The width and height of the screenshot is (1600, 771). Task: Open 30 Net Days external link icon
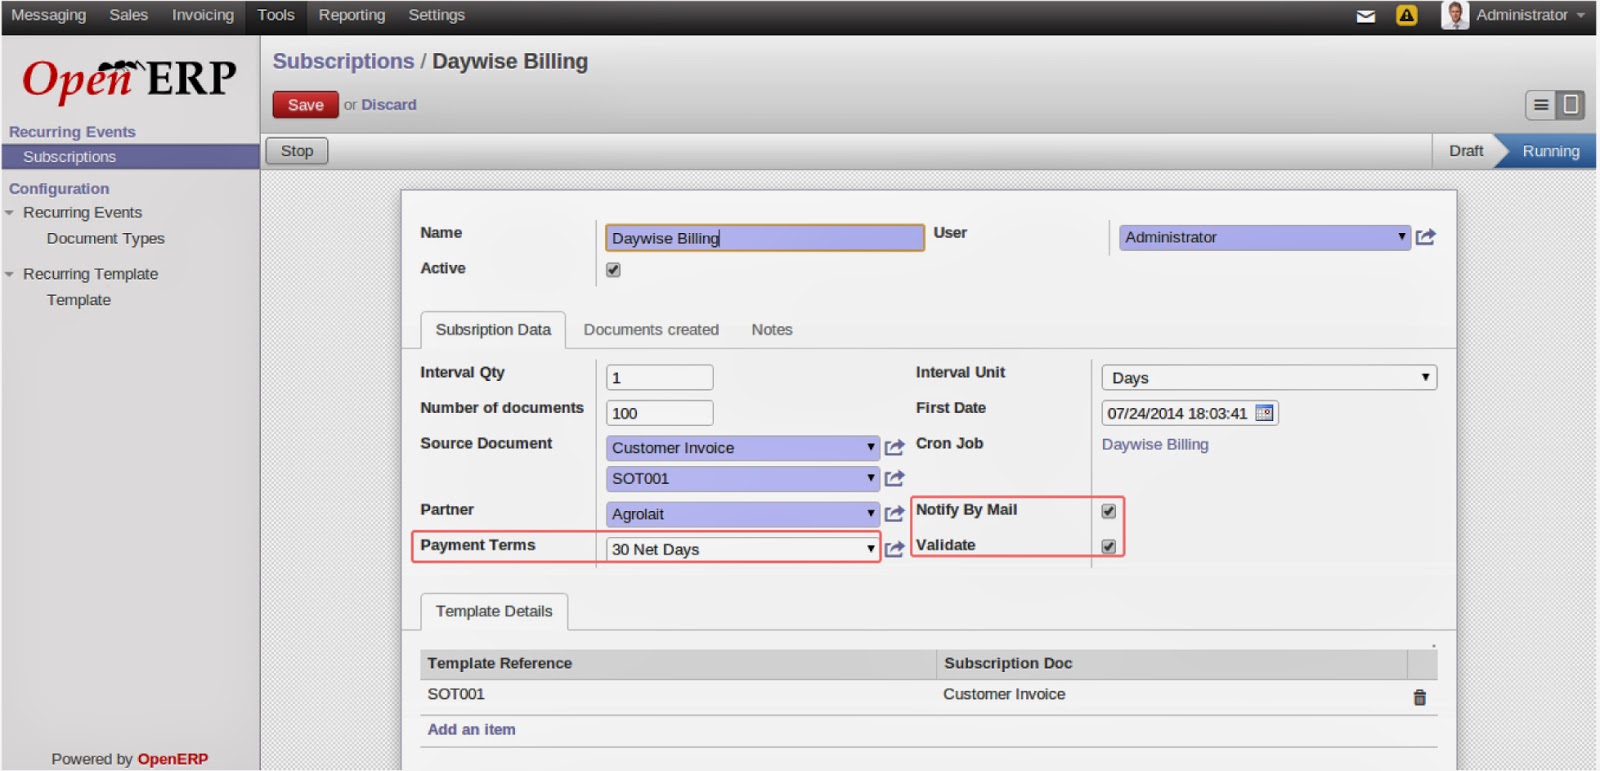click(x=894, y=549)
